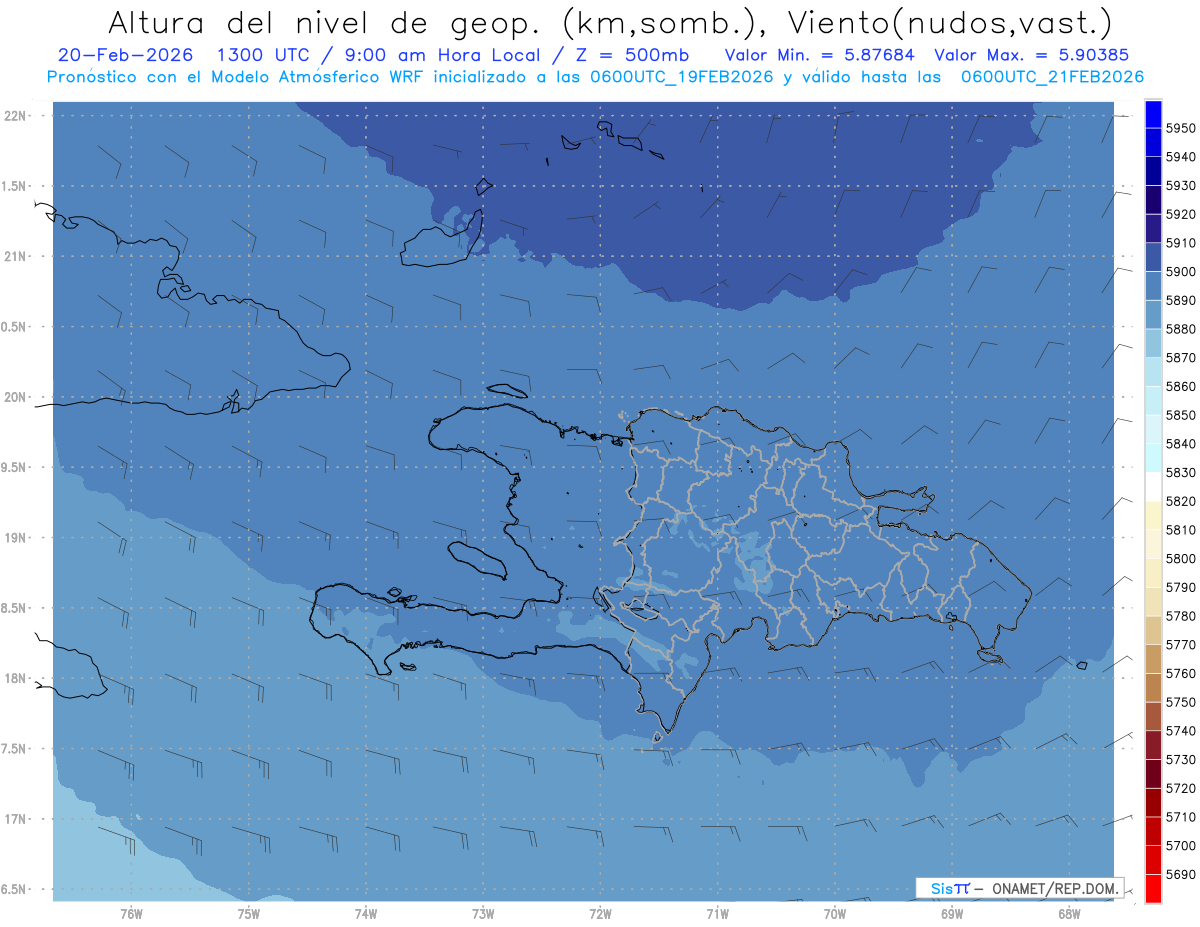Screen dimensions: 1200x927
Task: Select the '20-Feb-2026' date text
Action: [x=124, y=55]
